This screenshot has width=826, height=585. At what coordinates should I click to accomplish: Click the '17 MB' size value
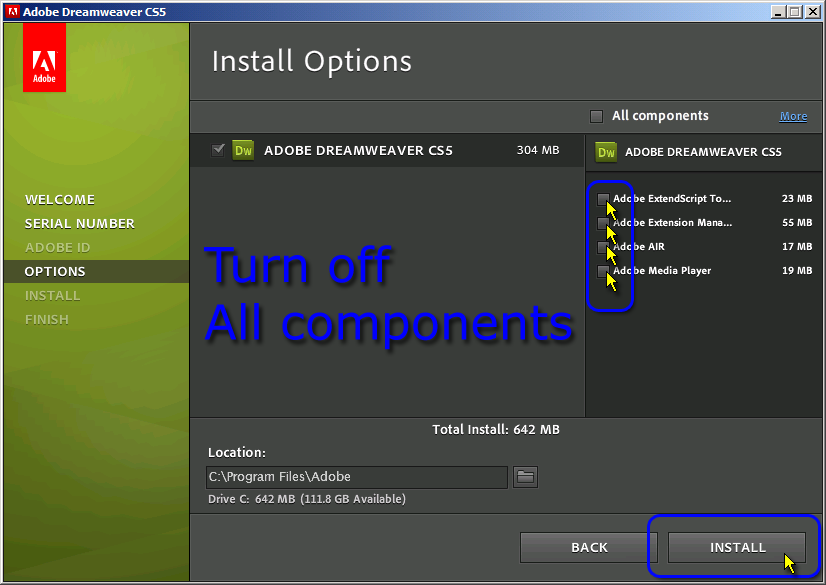(797, 246)
